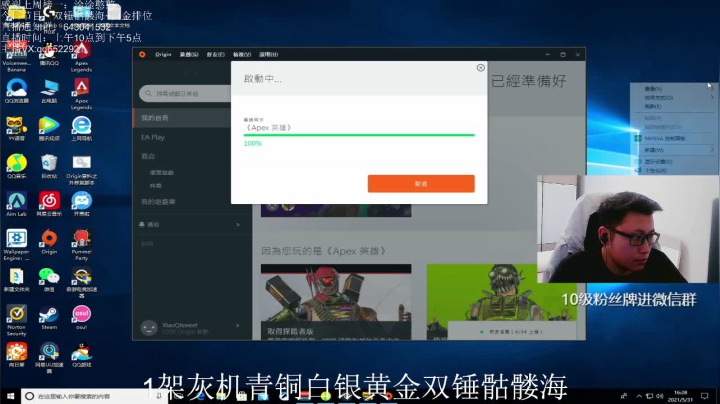The width and height of the screenshot is (720, 404).
Task: Launch Steam from the desktop
Action: pos(49,317)
